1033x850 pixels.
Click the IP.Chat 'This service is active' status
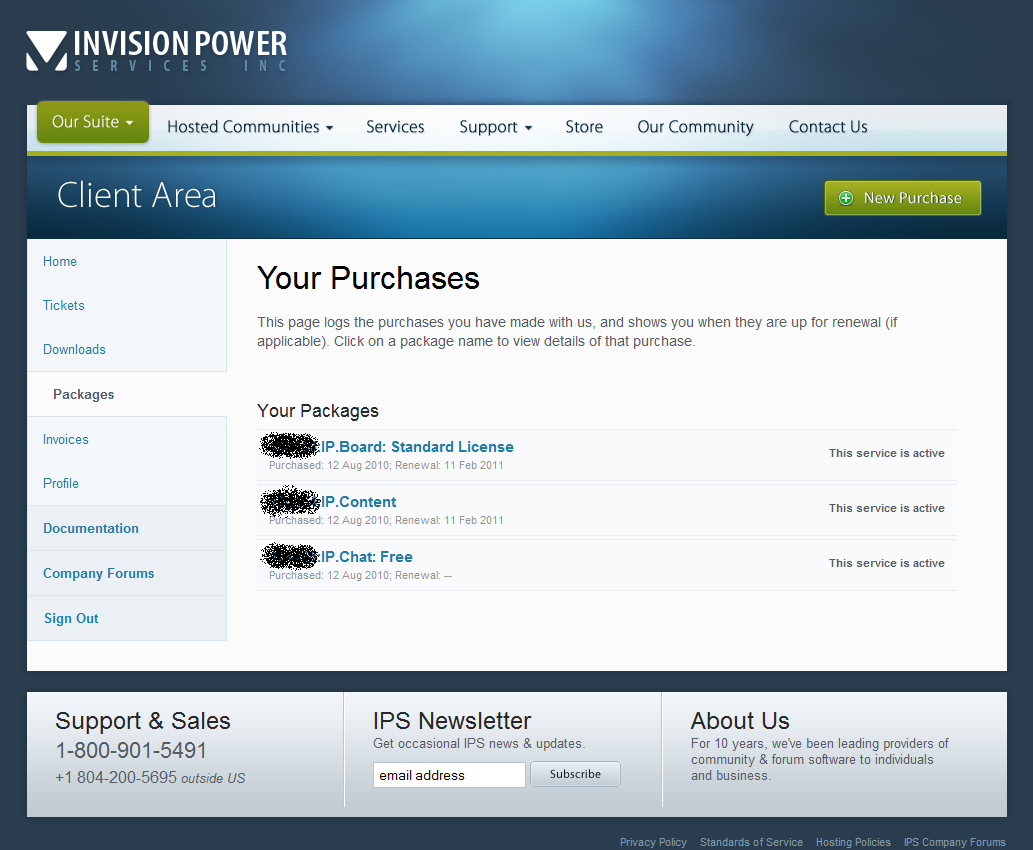(x=887, y=563)
